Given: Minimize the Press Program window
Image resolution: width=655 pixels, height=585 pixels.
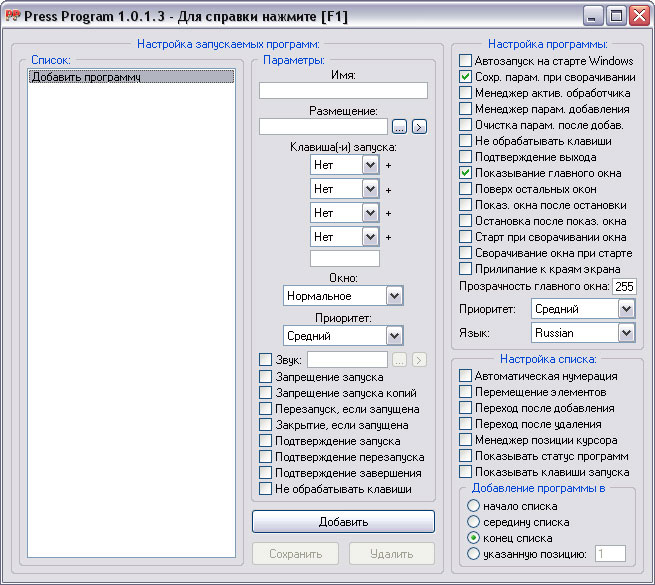Looking at the screenshot, I should [x=593, y=16].
